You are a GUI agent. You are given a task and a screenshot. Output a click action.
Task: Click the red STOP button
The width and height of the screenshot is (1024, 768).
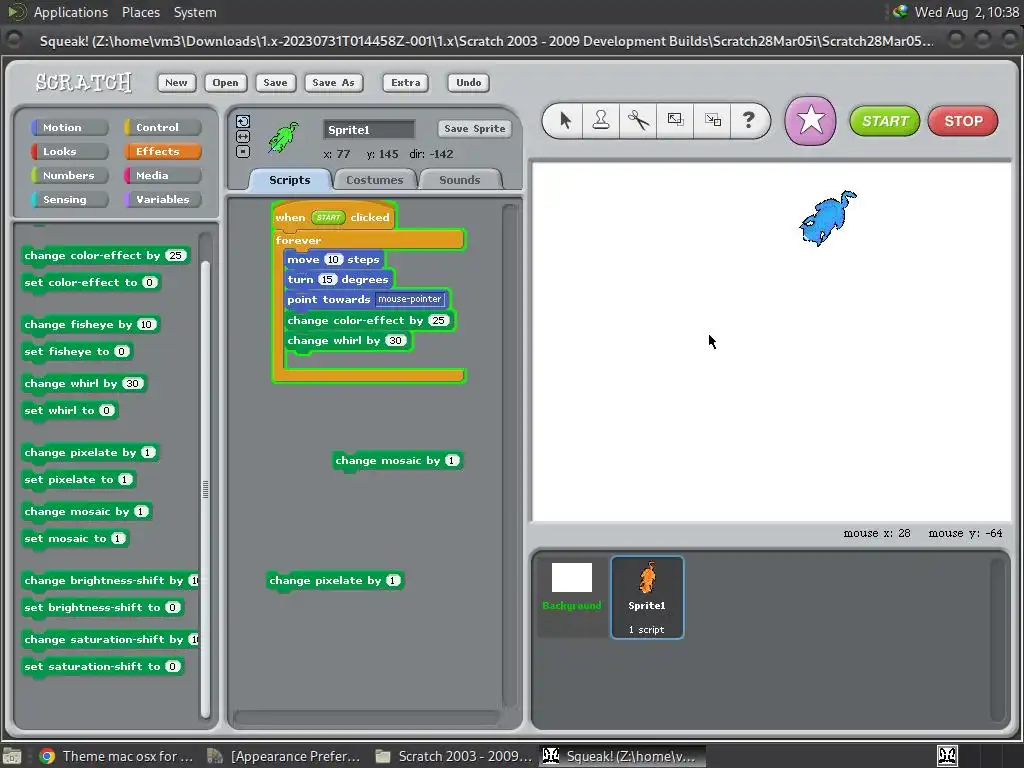[x=963, y=121]
